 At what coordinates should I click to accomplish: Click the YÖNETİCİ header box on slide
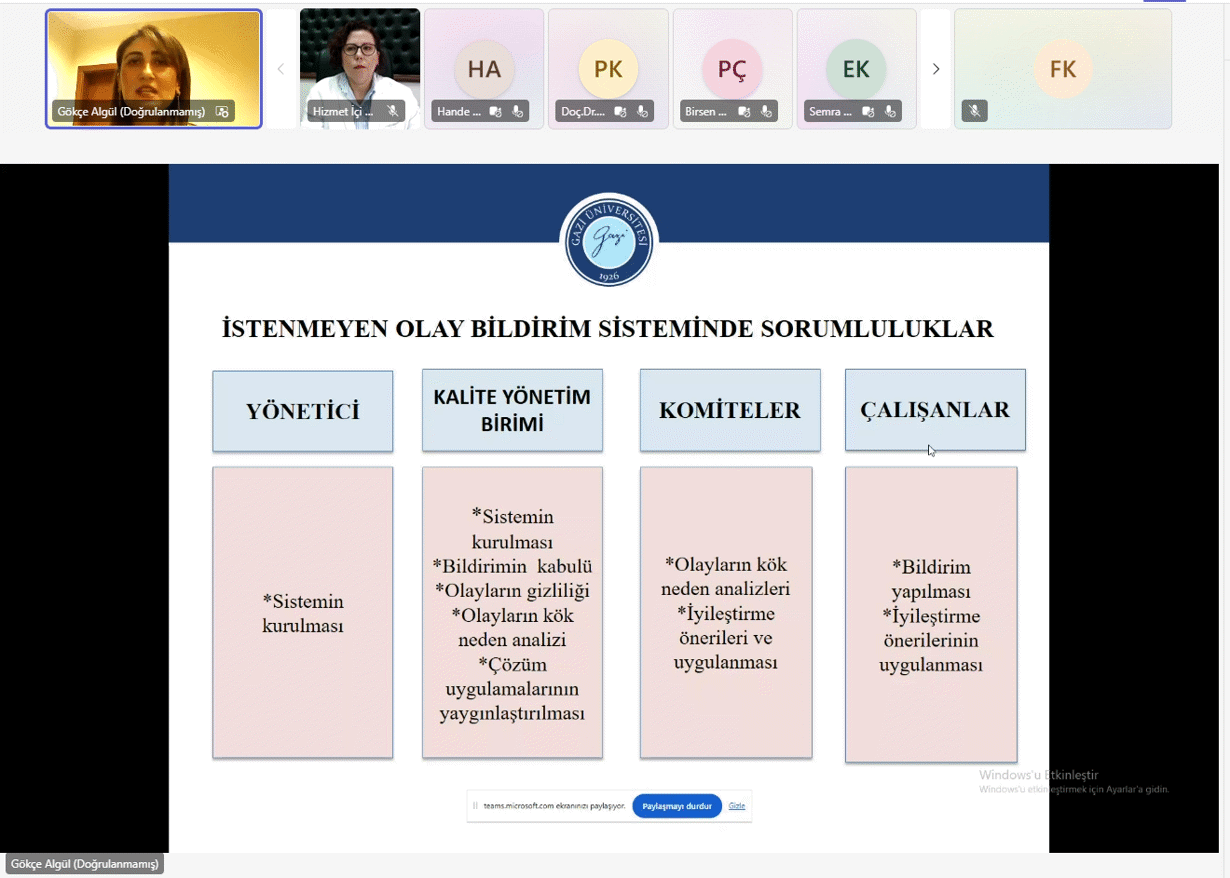(x=302, y=411)
